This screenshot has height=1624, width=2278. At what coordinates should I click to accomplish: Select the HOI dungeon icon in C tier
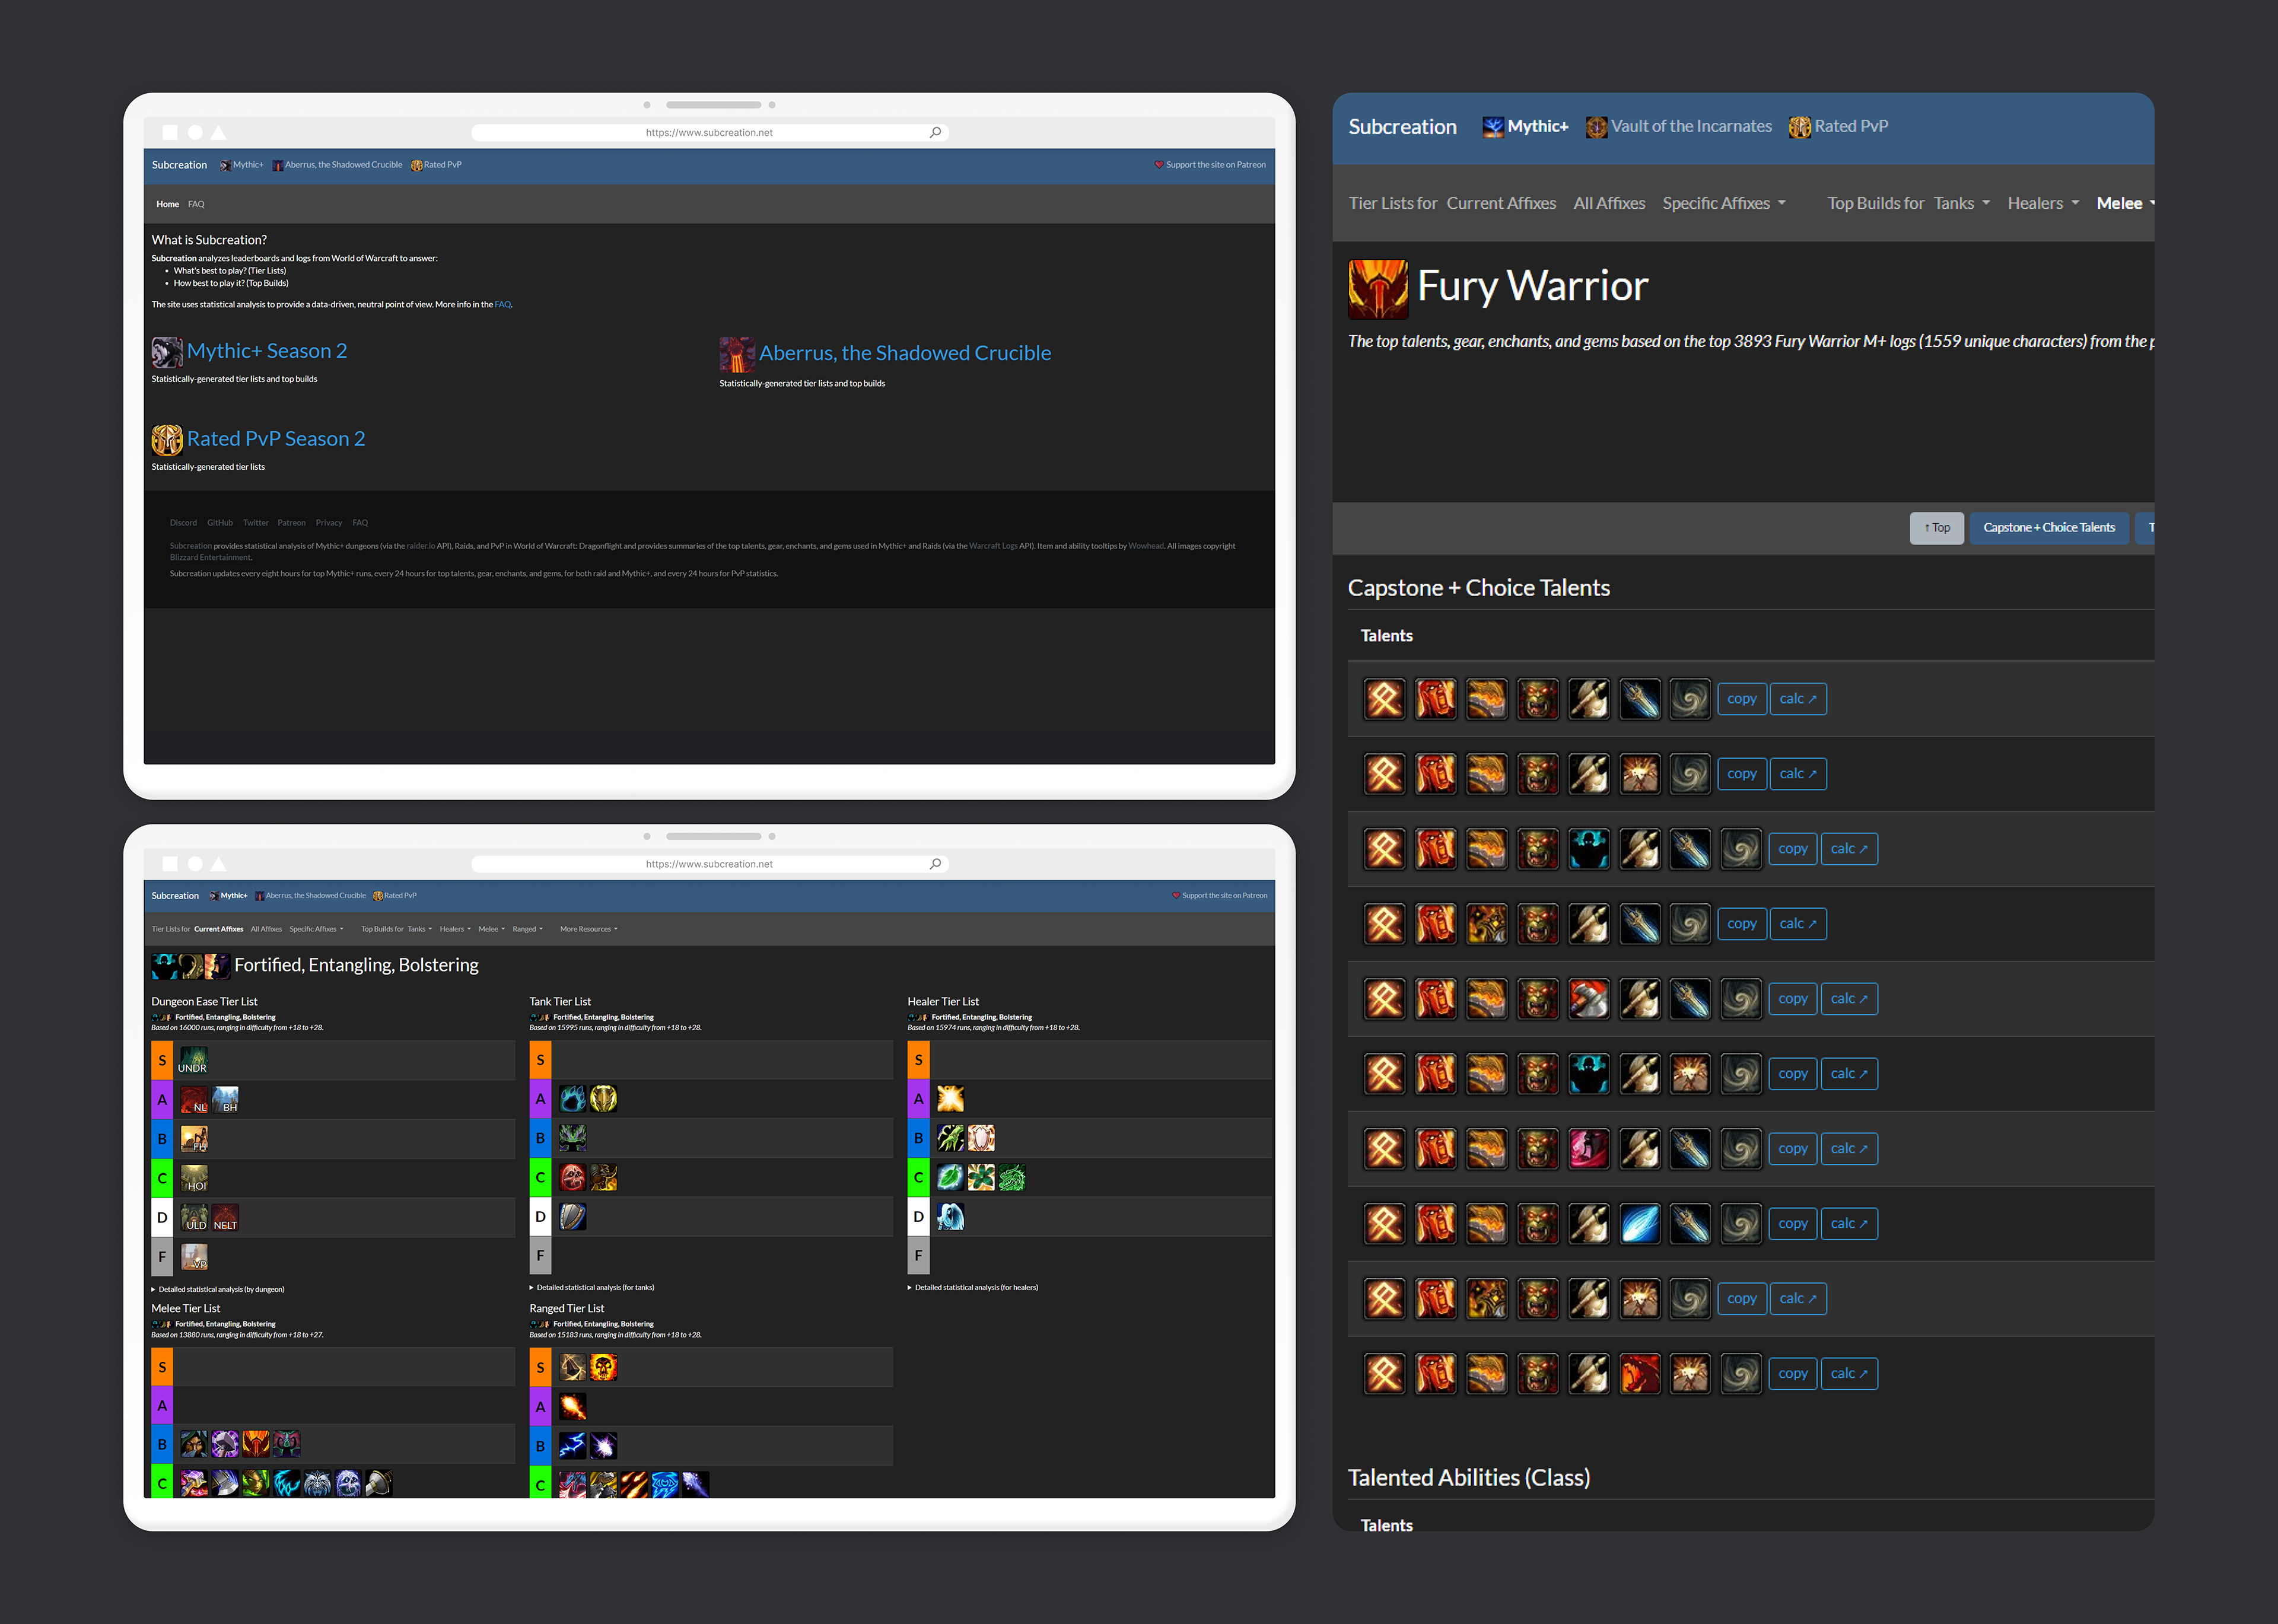tap(194, 1178)
